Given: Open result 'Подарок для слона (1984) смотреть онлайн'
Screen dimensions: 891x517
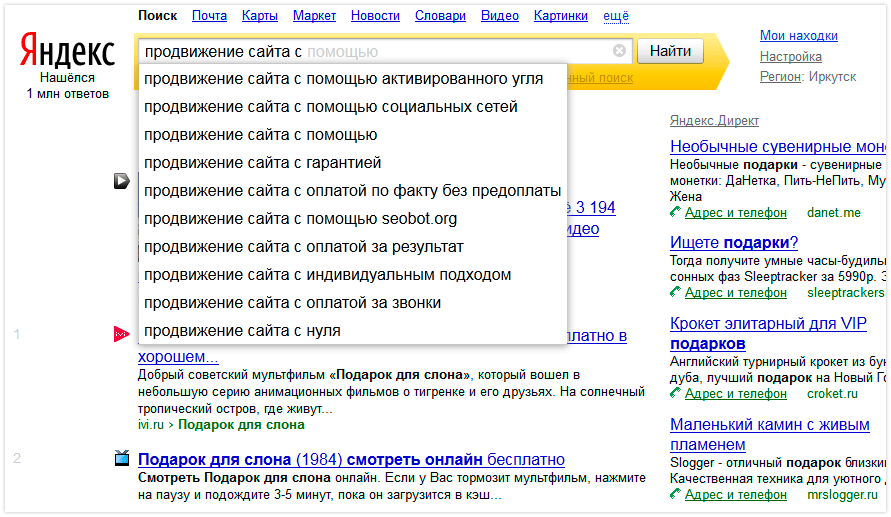Looking at the screenshot, I should tap(351, 459).
